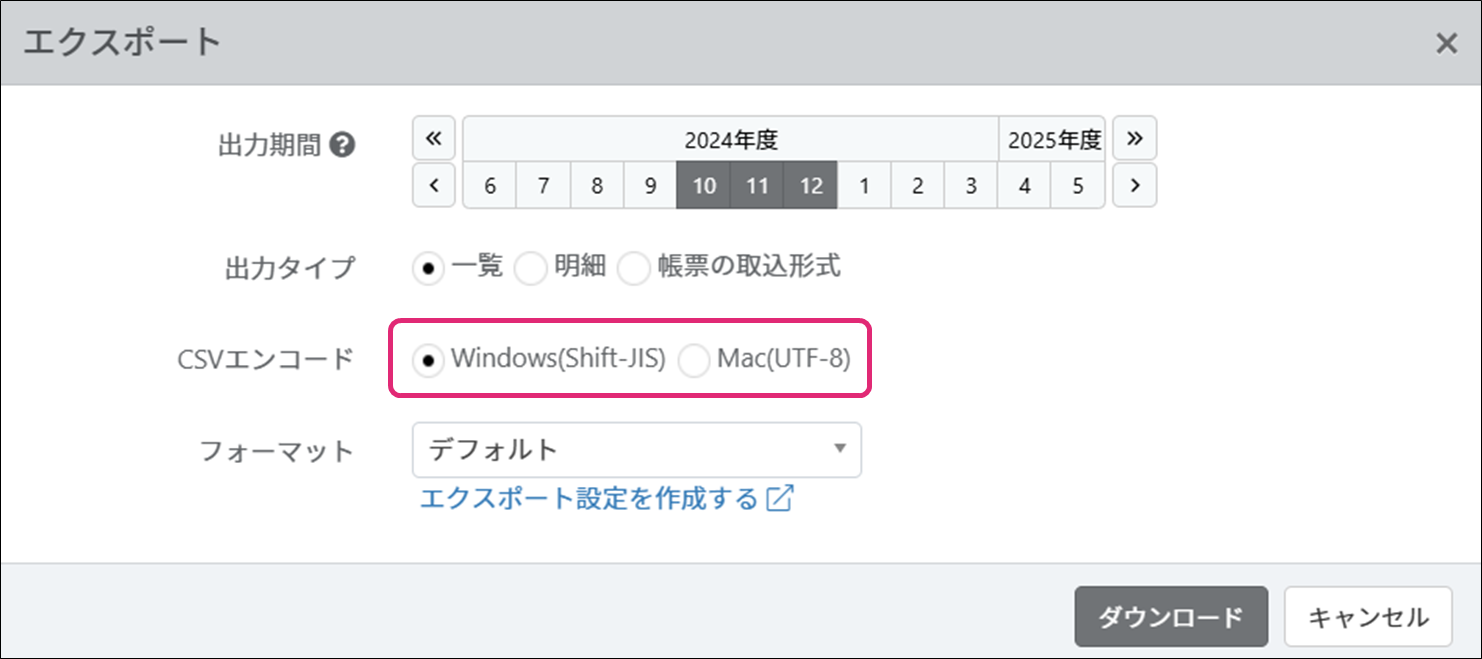
Task: Select Mac(UTF-8) CSV encoding
Action: click(694, 361)
